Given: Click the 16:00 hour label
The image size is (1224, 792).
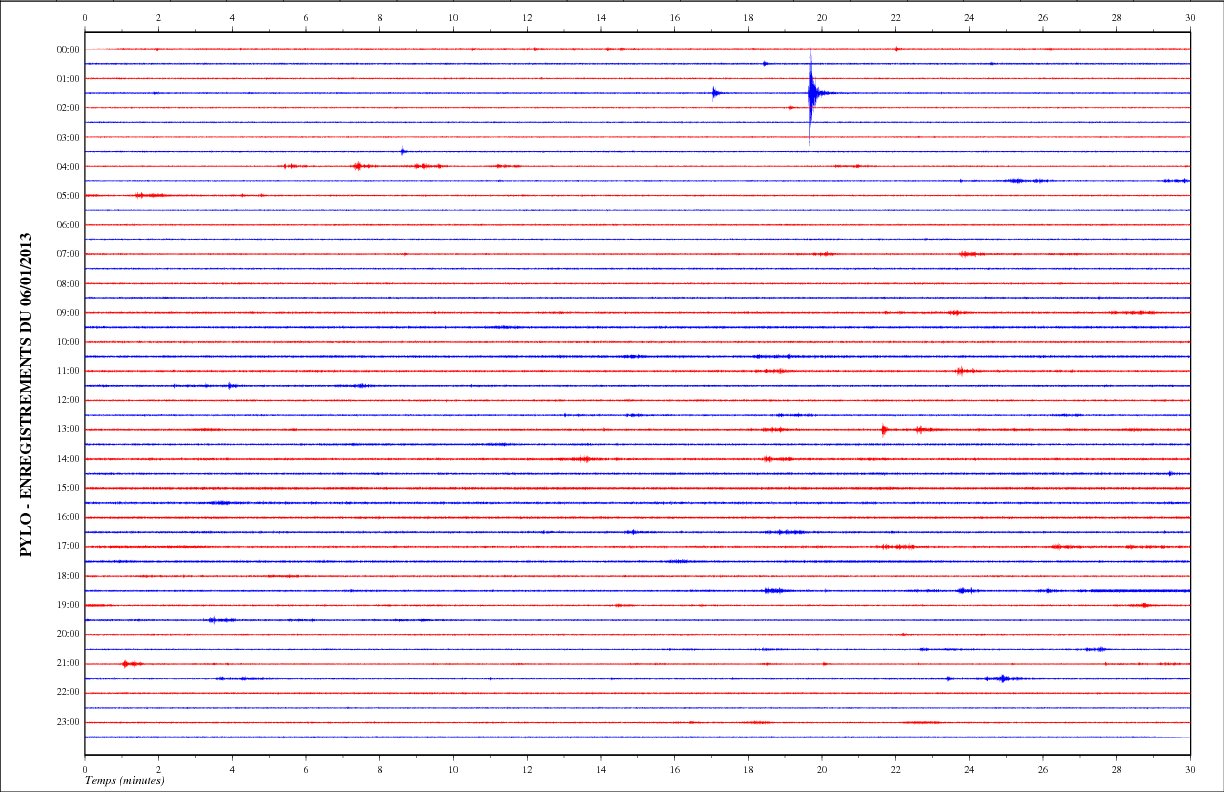Looking at the screenshot, I should point(69,517).
